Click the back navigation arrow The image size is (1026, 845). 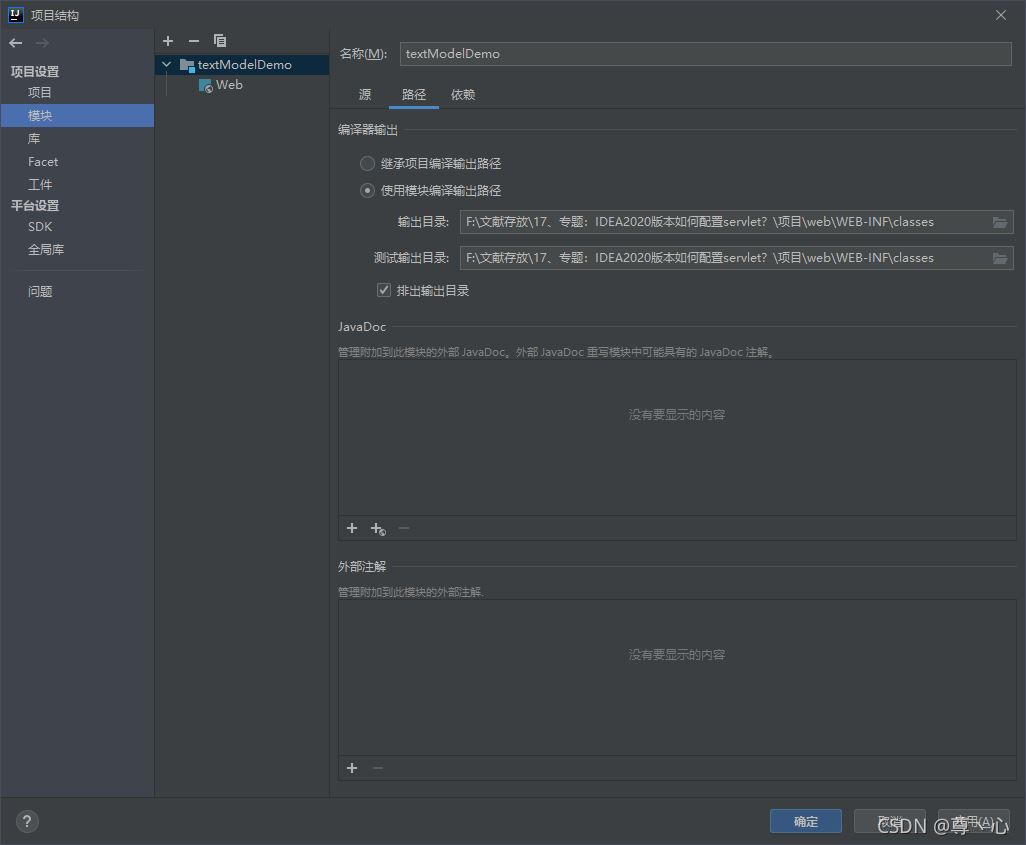point(16,43)
